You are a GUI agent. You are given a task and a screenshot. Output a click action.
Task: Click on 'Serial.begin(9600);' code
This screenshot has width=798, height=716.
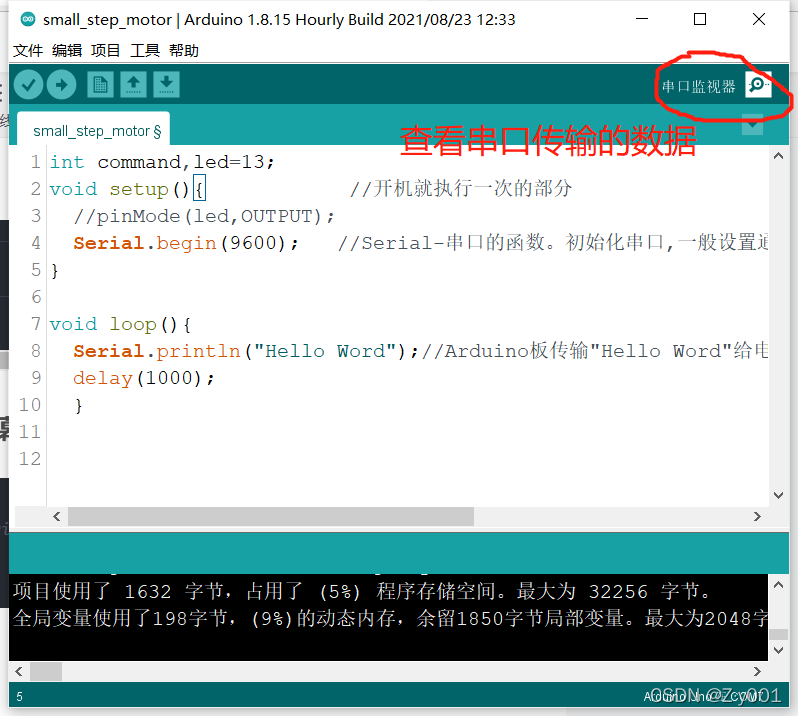point(186,243)
